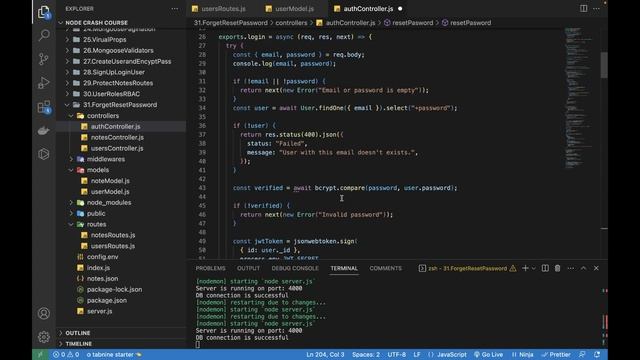Click the editor vertical scrollbar thumb
Image resolution: width=640 pixels, height=360 pixels.
point(604,65)
